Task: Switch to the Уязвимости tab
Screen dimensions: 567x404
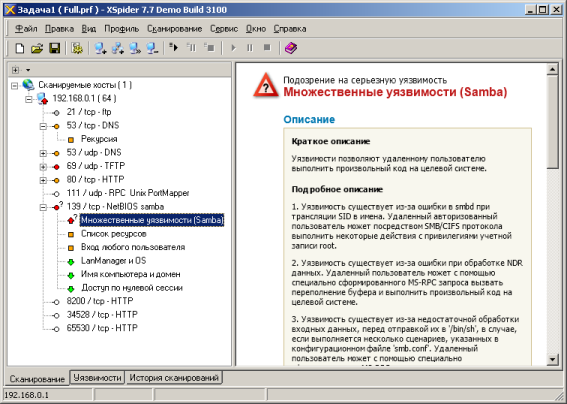Action: click(97, 378)
